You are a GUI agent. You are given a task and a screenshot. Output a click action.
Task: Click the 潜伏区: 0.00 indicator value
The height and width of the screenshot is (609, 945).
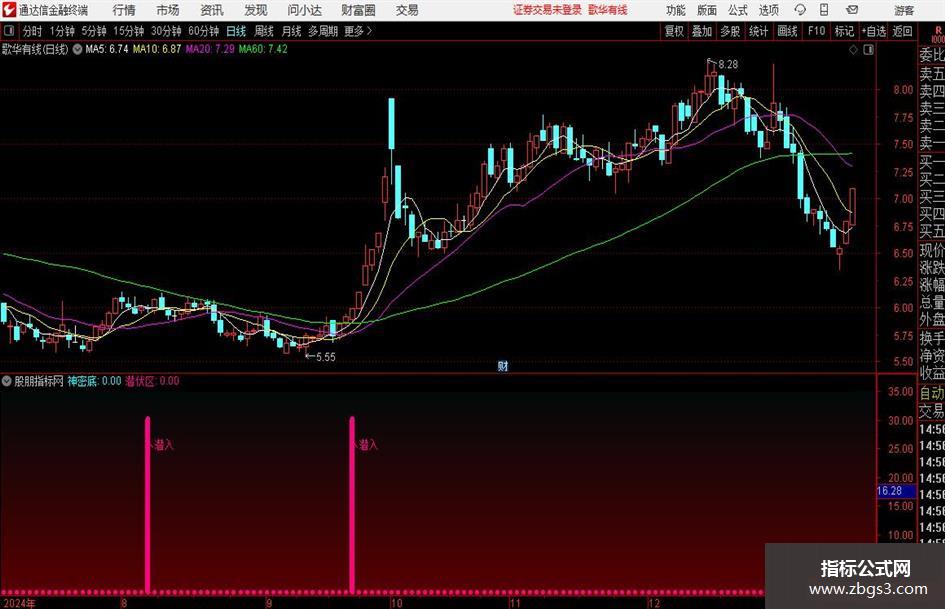(x=152, y=381)
